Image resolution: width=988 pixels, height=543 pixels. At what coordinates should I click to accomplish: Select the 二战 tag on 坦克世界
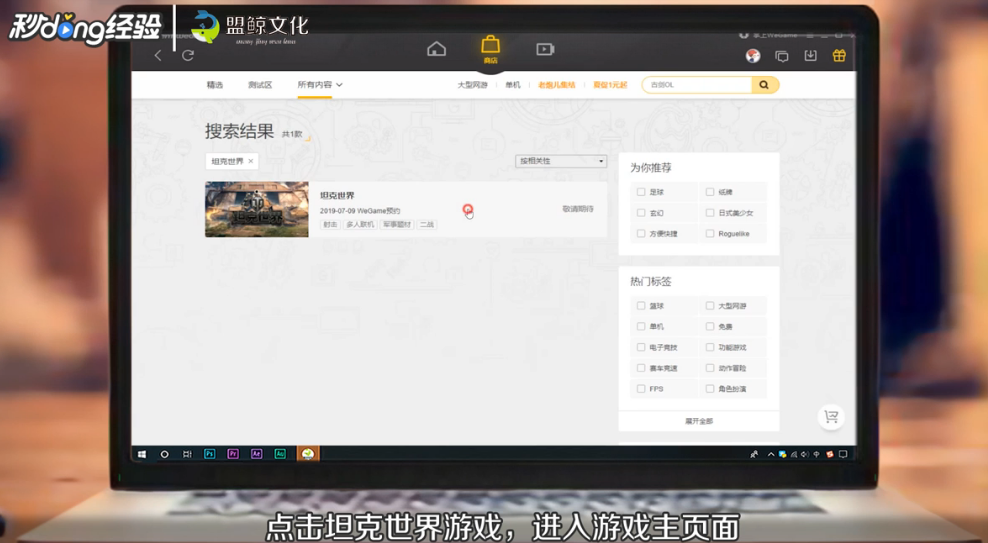pos(427,224)
